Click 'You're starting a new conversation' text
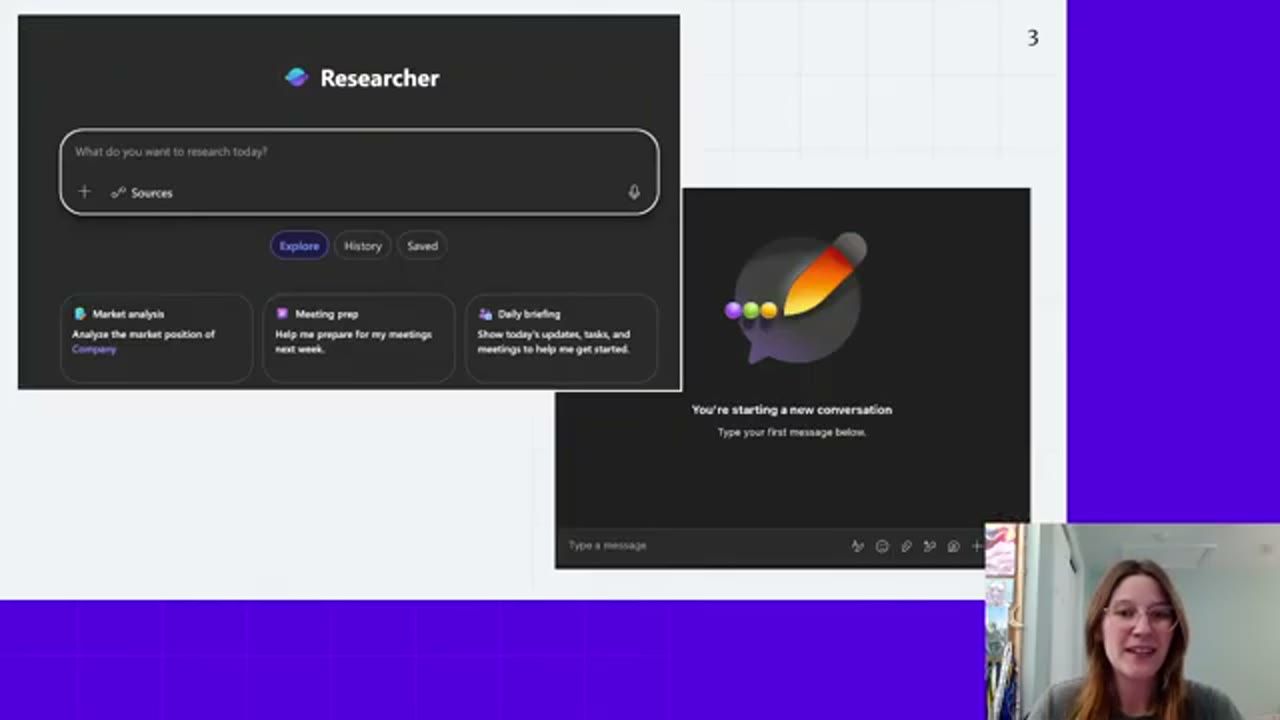Image resolution: width=1280 pixels, height=720 pixels. [x=792, y=410]
